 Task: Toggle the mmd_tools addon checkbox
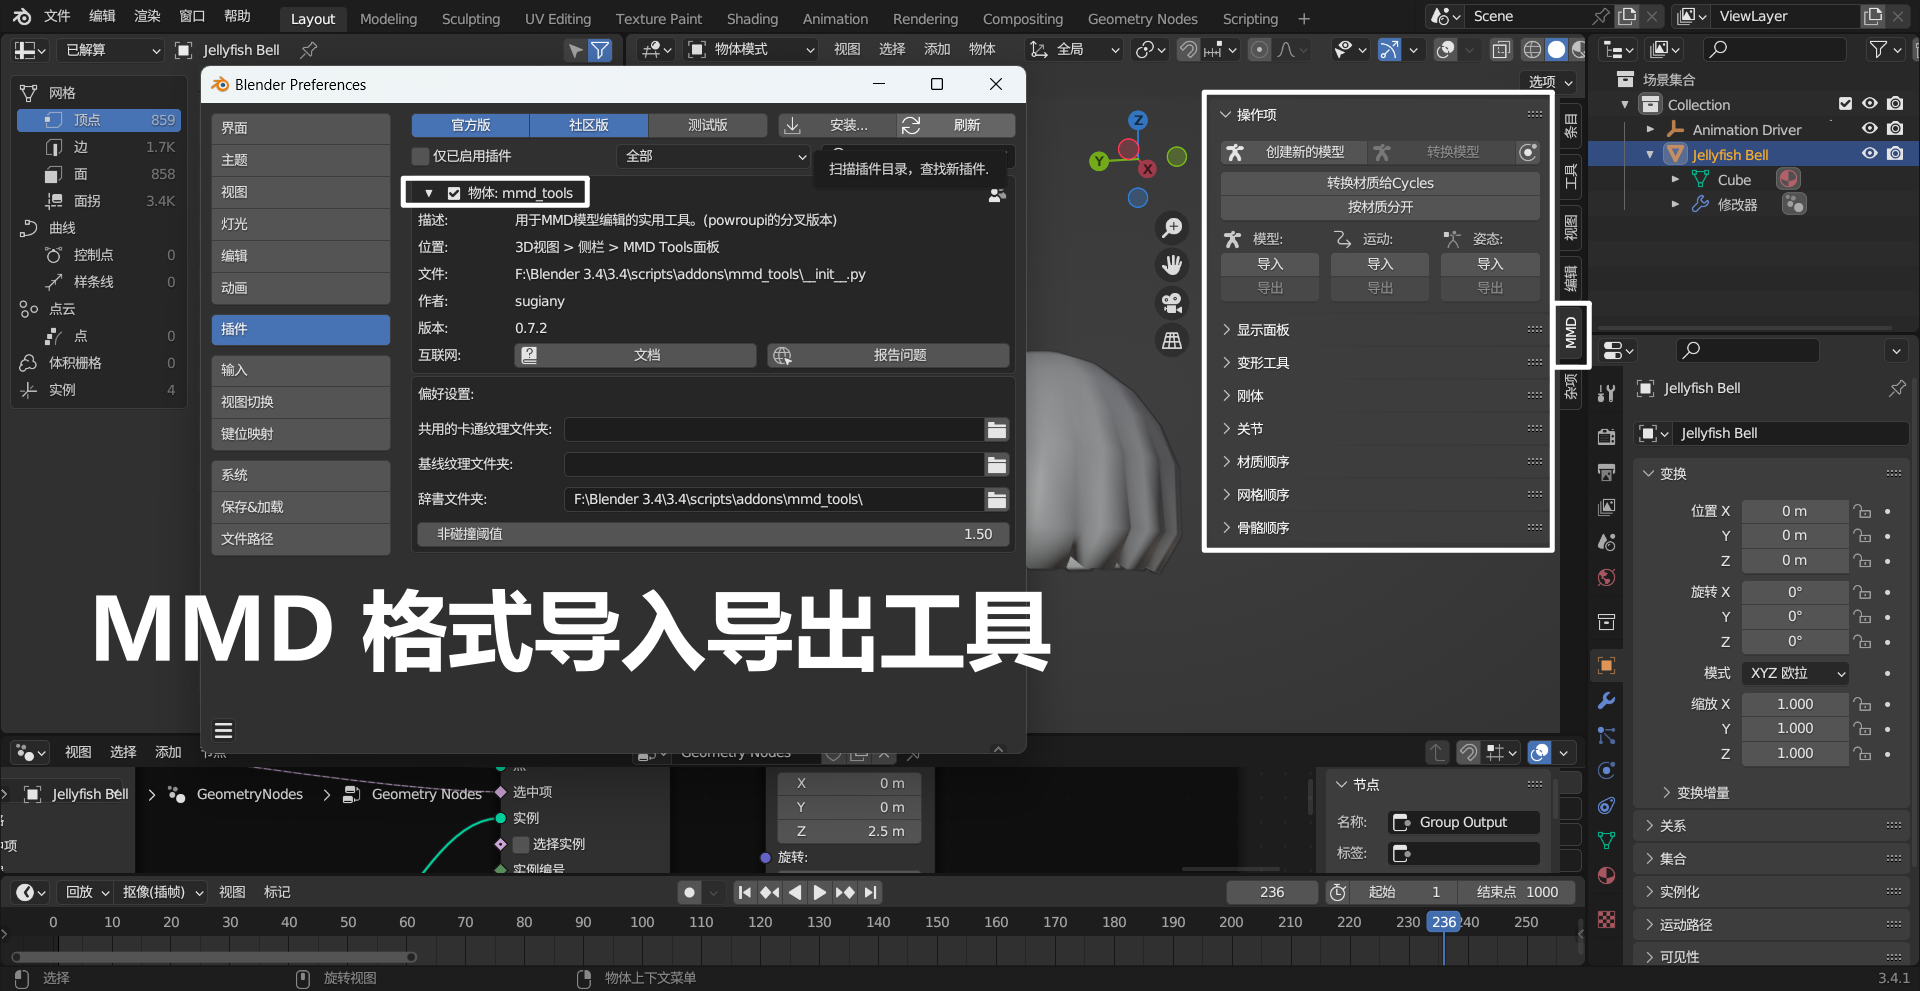click(x=454, y=193)
